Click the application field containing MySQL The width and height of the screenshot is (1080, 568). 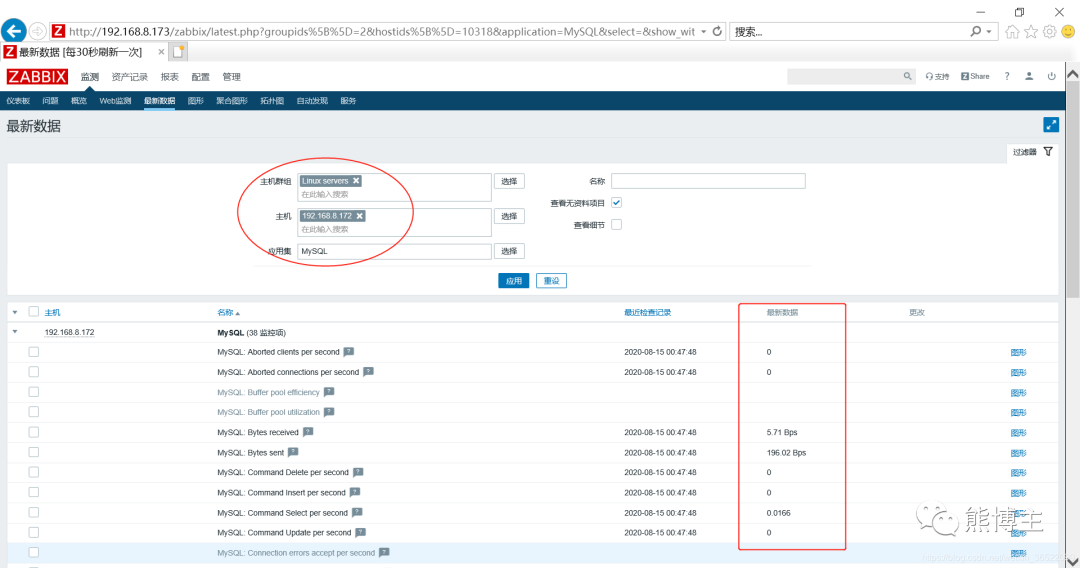pos(395,251)
